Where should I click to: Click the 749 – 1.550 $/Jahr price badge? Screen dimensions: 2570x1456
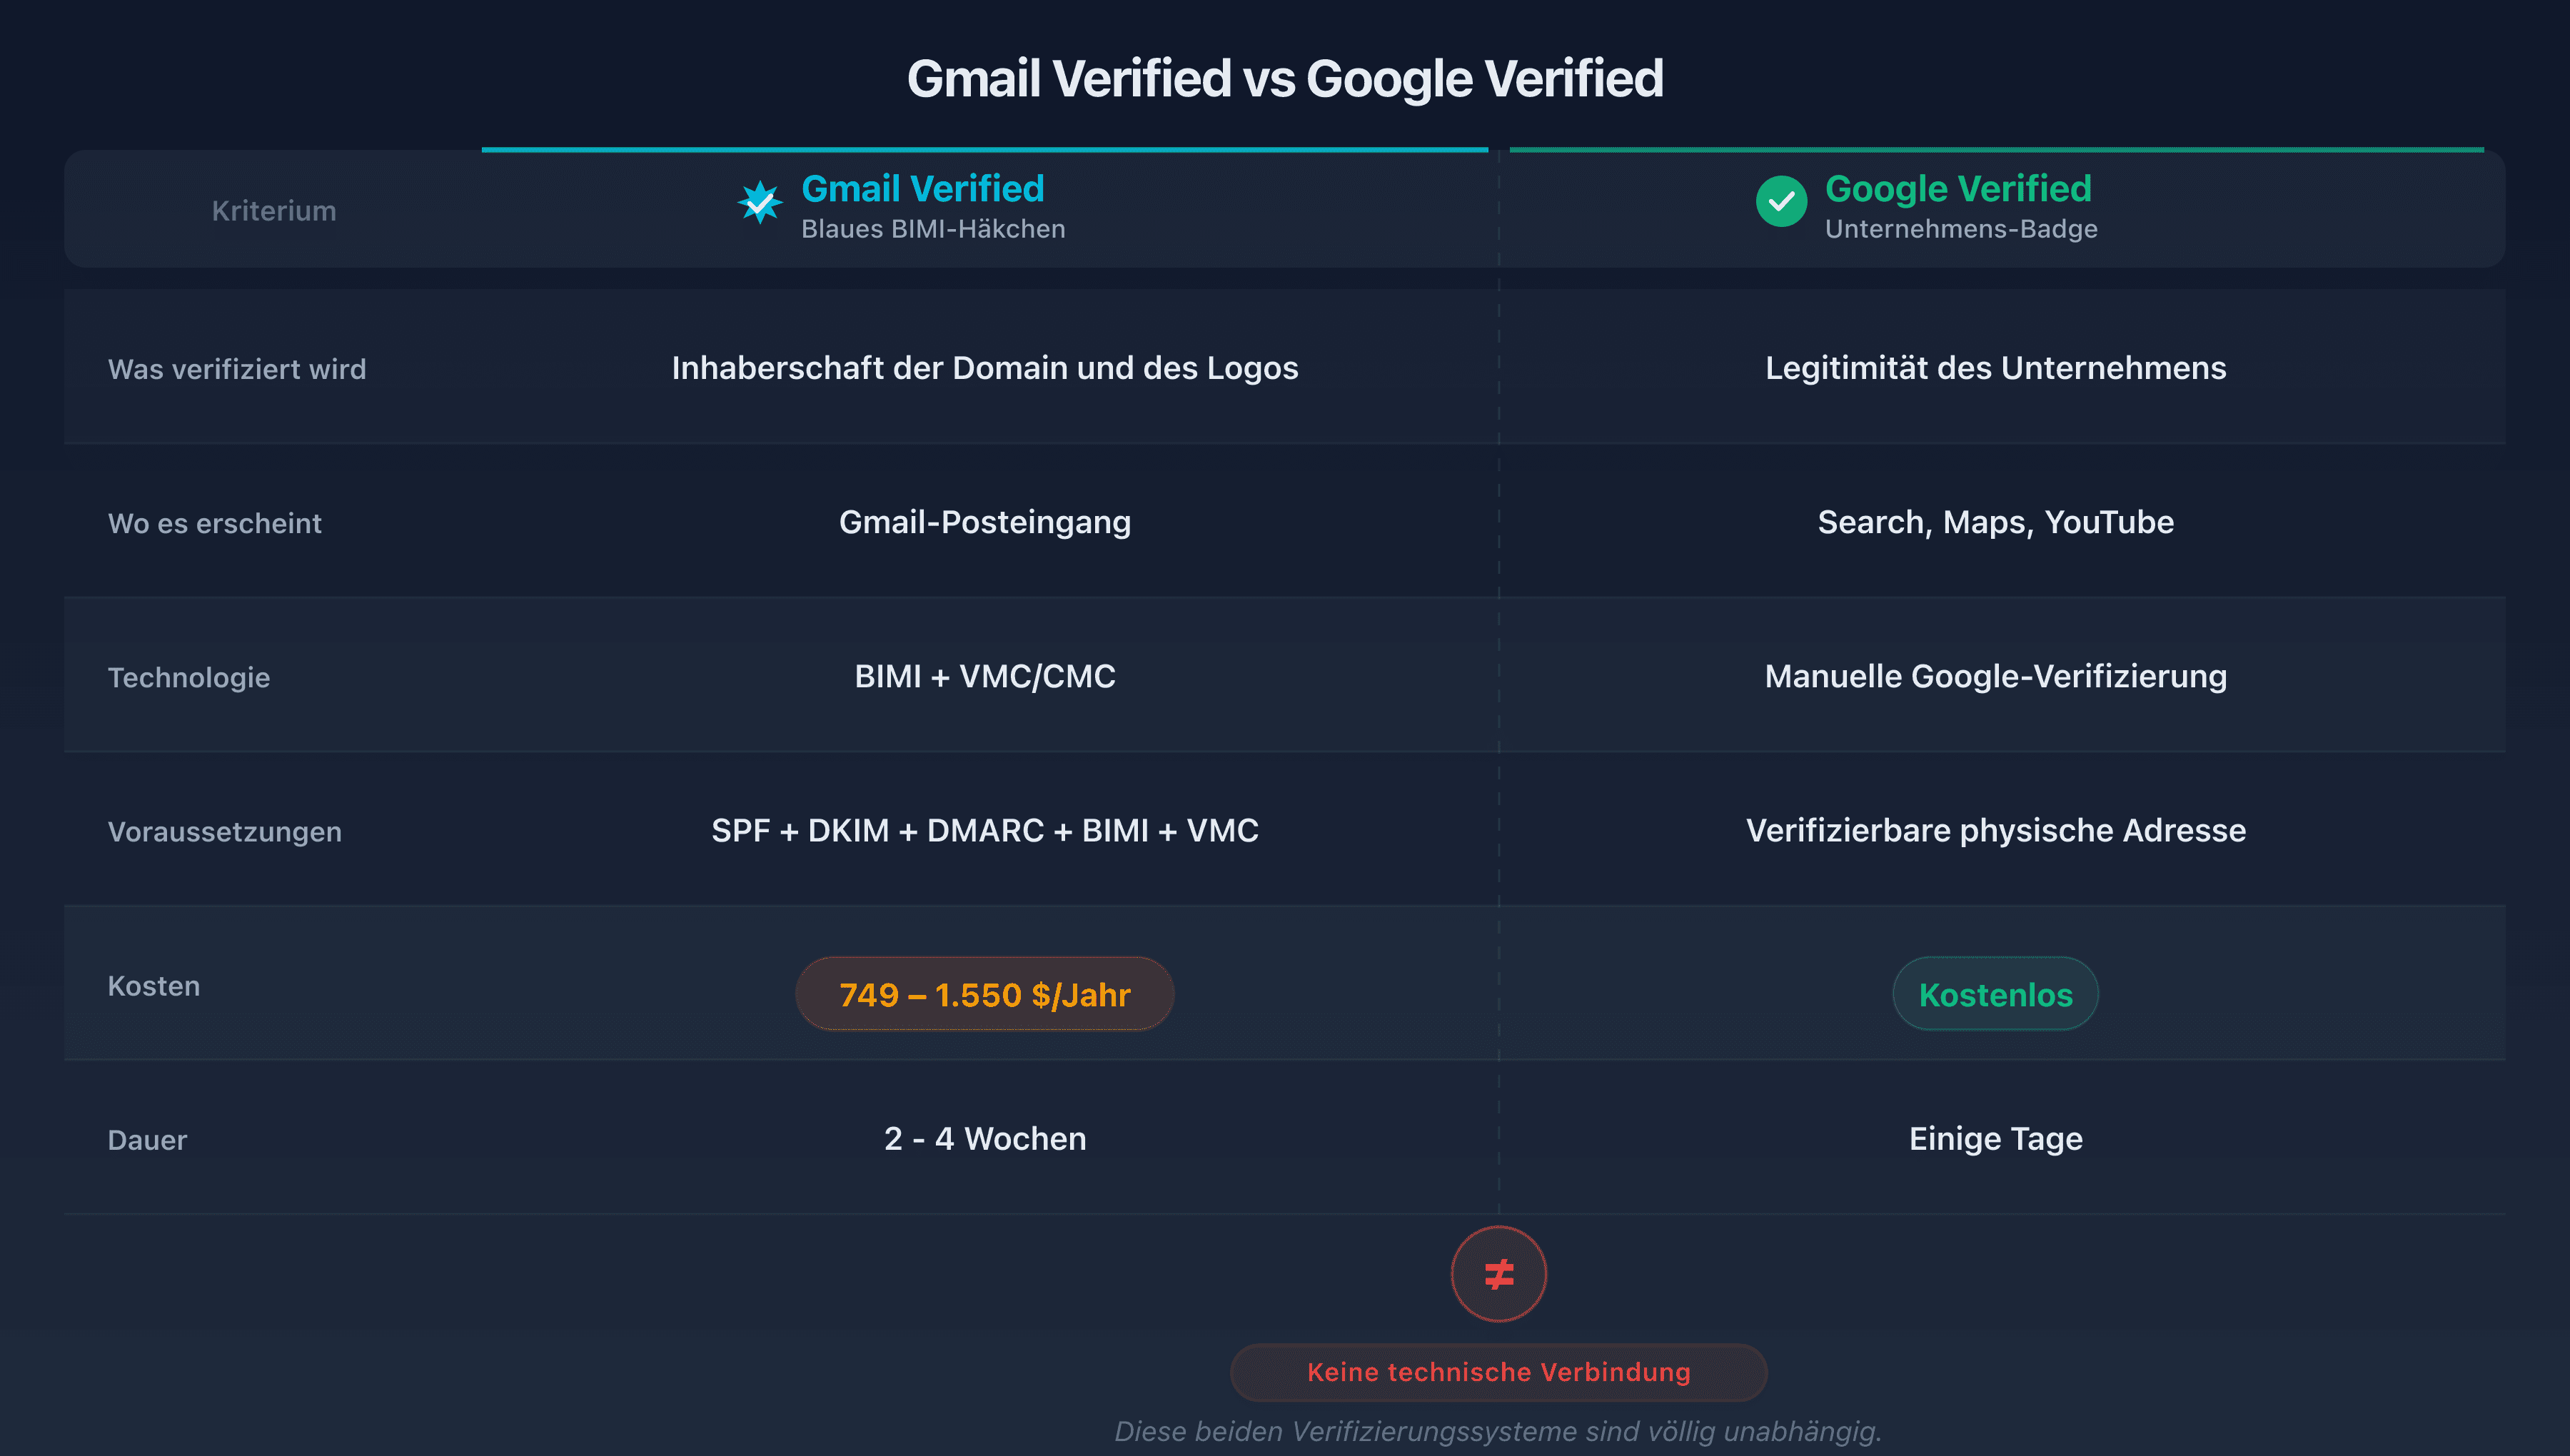(x=984, y=993)
